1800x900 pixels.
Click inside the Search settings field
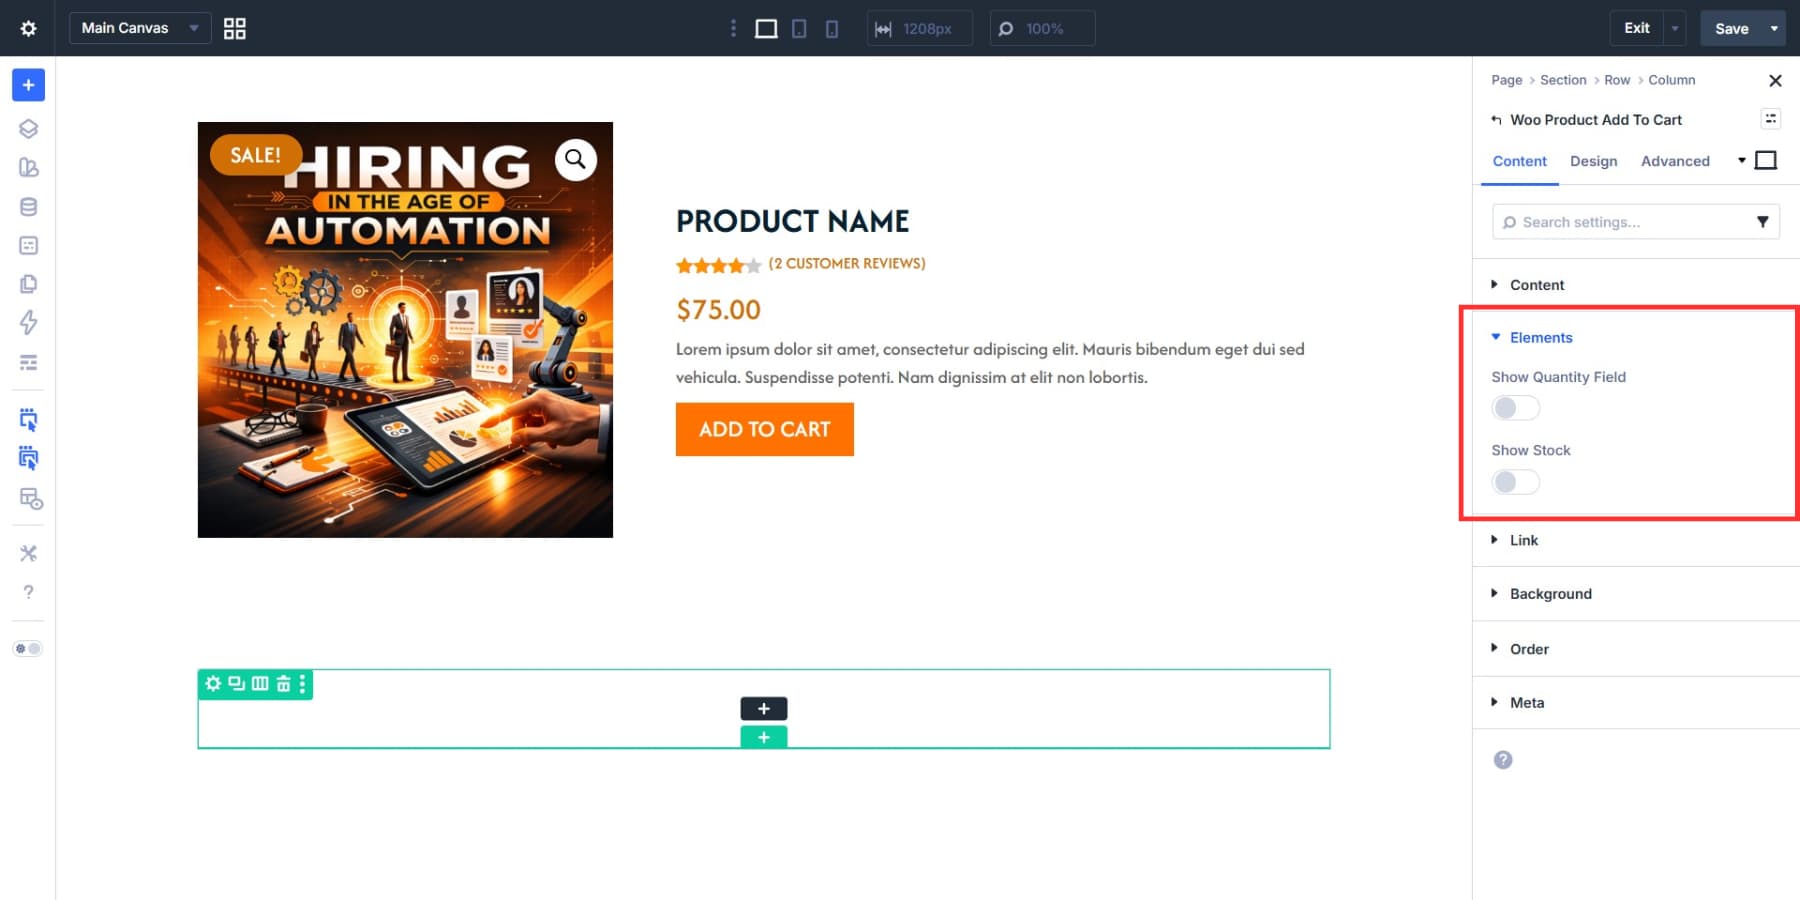1620,221
